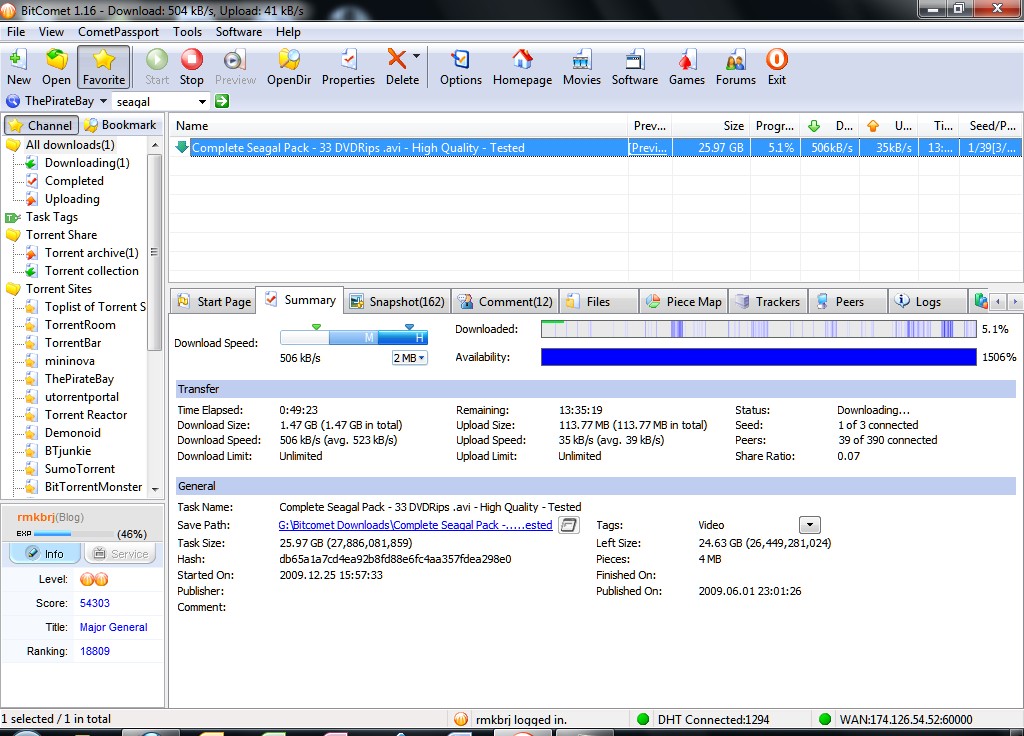Open the Options toolbar icon
The height and width of the screenshot is (736, 1024).
pos(460,67)
